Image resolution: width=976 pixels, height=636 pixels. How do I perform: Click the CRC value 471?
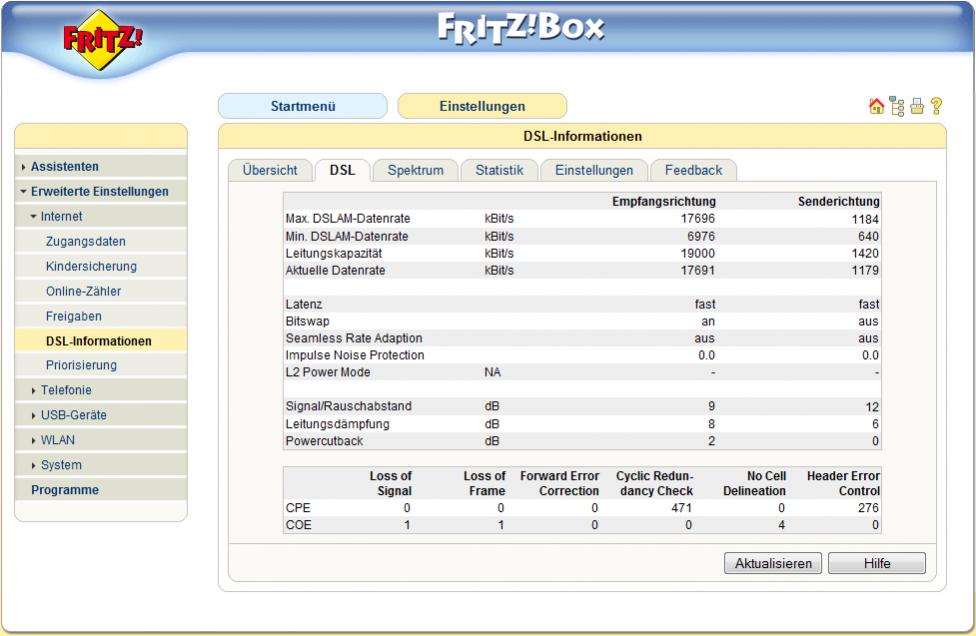pos(682,508)
